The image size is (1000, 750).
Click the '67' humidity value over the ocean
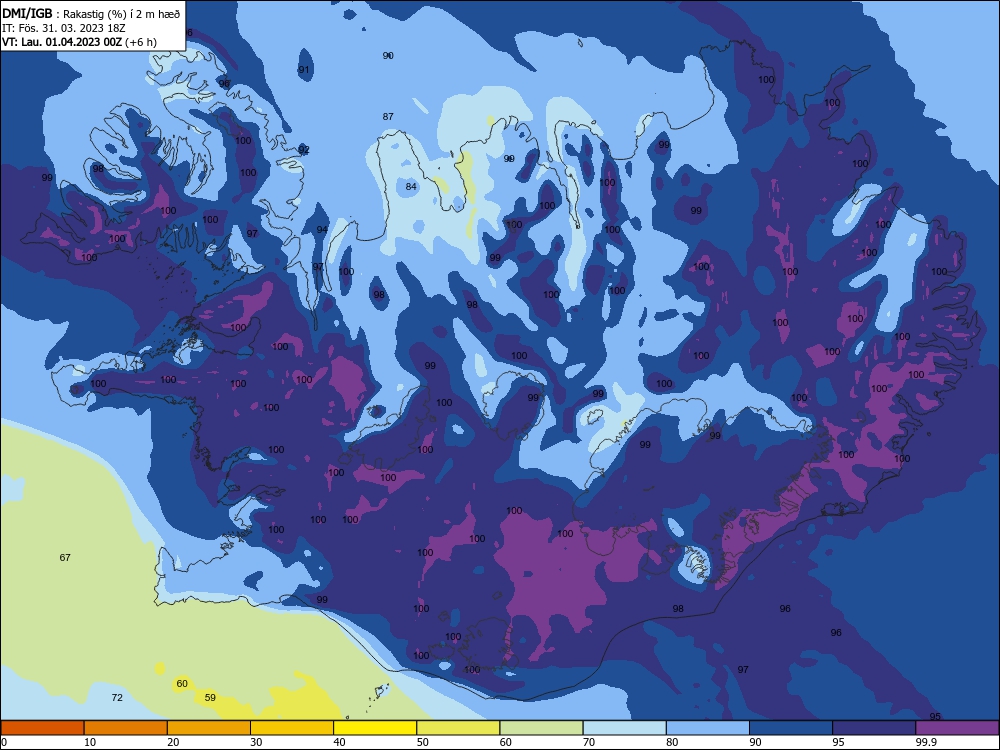click(65, 557)
